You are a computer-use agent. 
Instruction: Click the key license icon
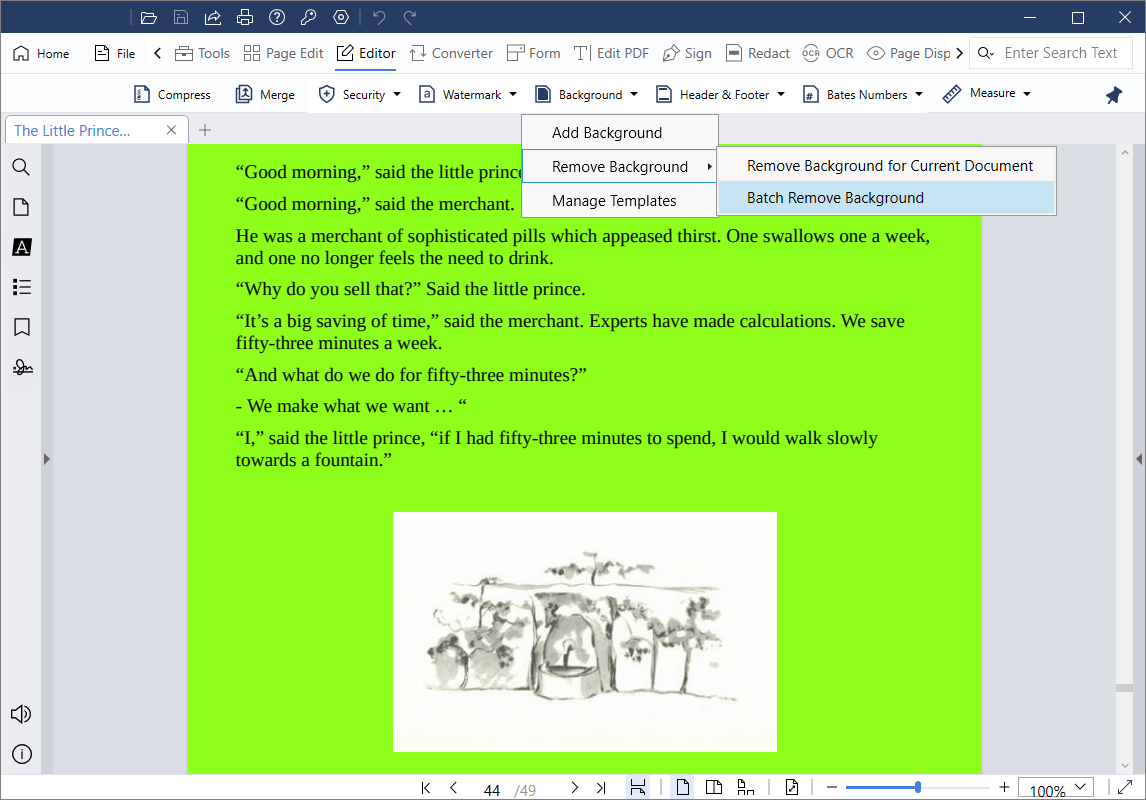(308, 18)
